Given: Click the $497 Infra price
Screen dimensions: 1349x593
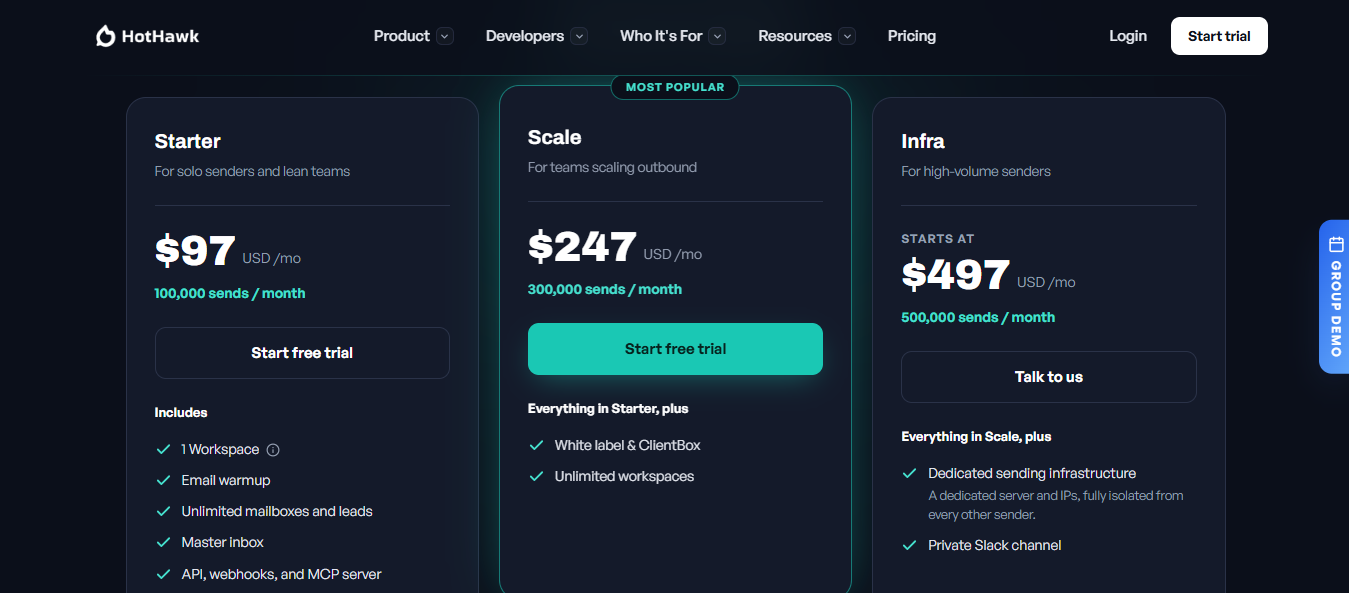Looking at the screenshot, I should point(955,274).
